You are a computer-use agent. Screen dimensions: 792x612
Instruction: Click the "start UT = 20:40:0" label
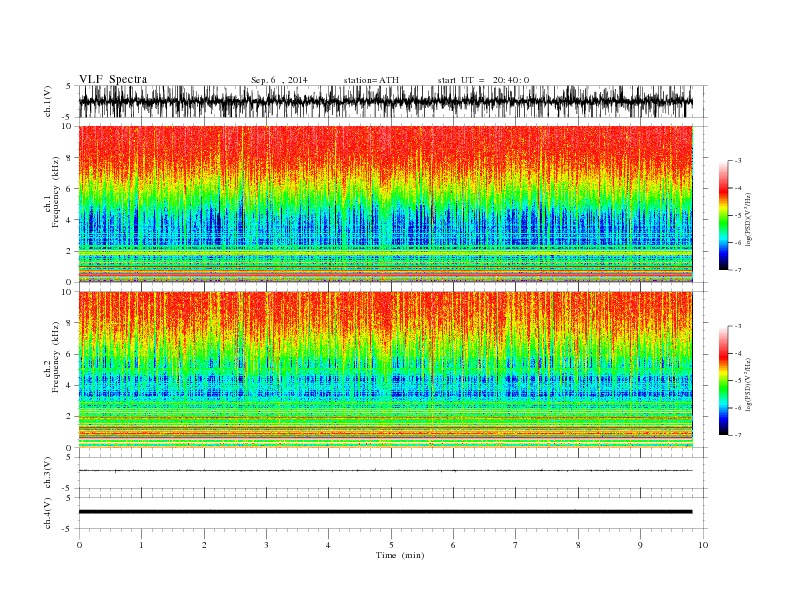click(x=483, y=80)
